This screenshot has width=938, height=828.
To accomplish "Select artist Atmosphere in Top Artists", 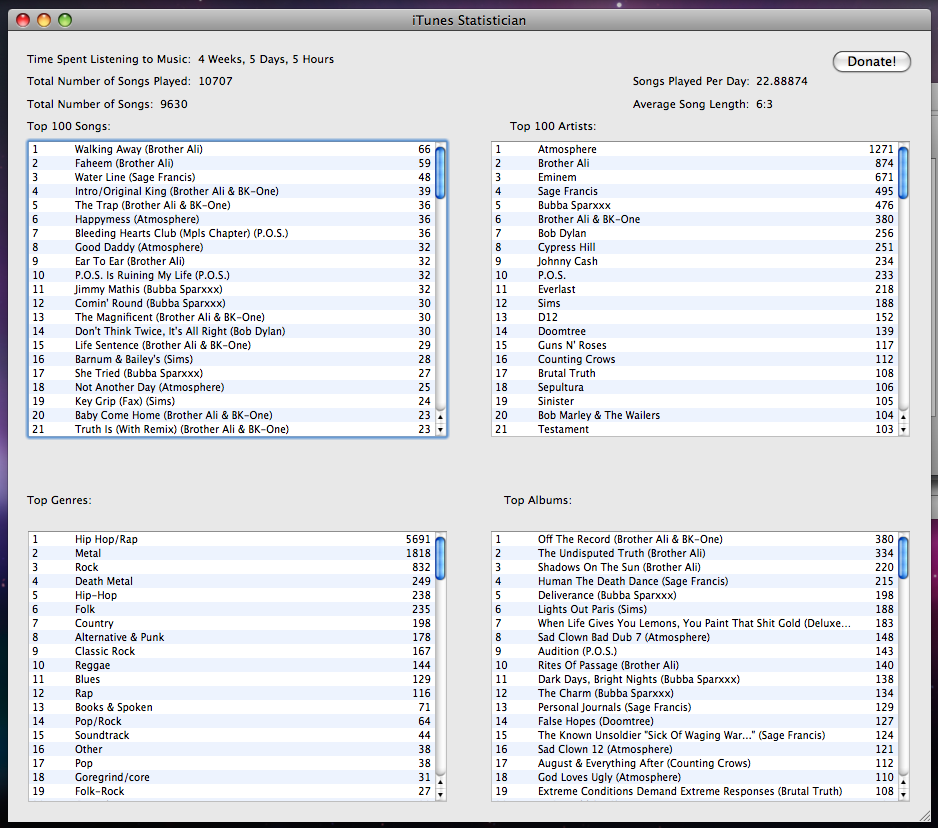I will 695,149.
